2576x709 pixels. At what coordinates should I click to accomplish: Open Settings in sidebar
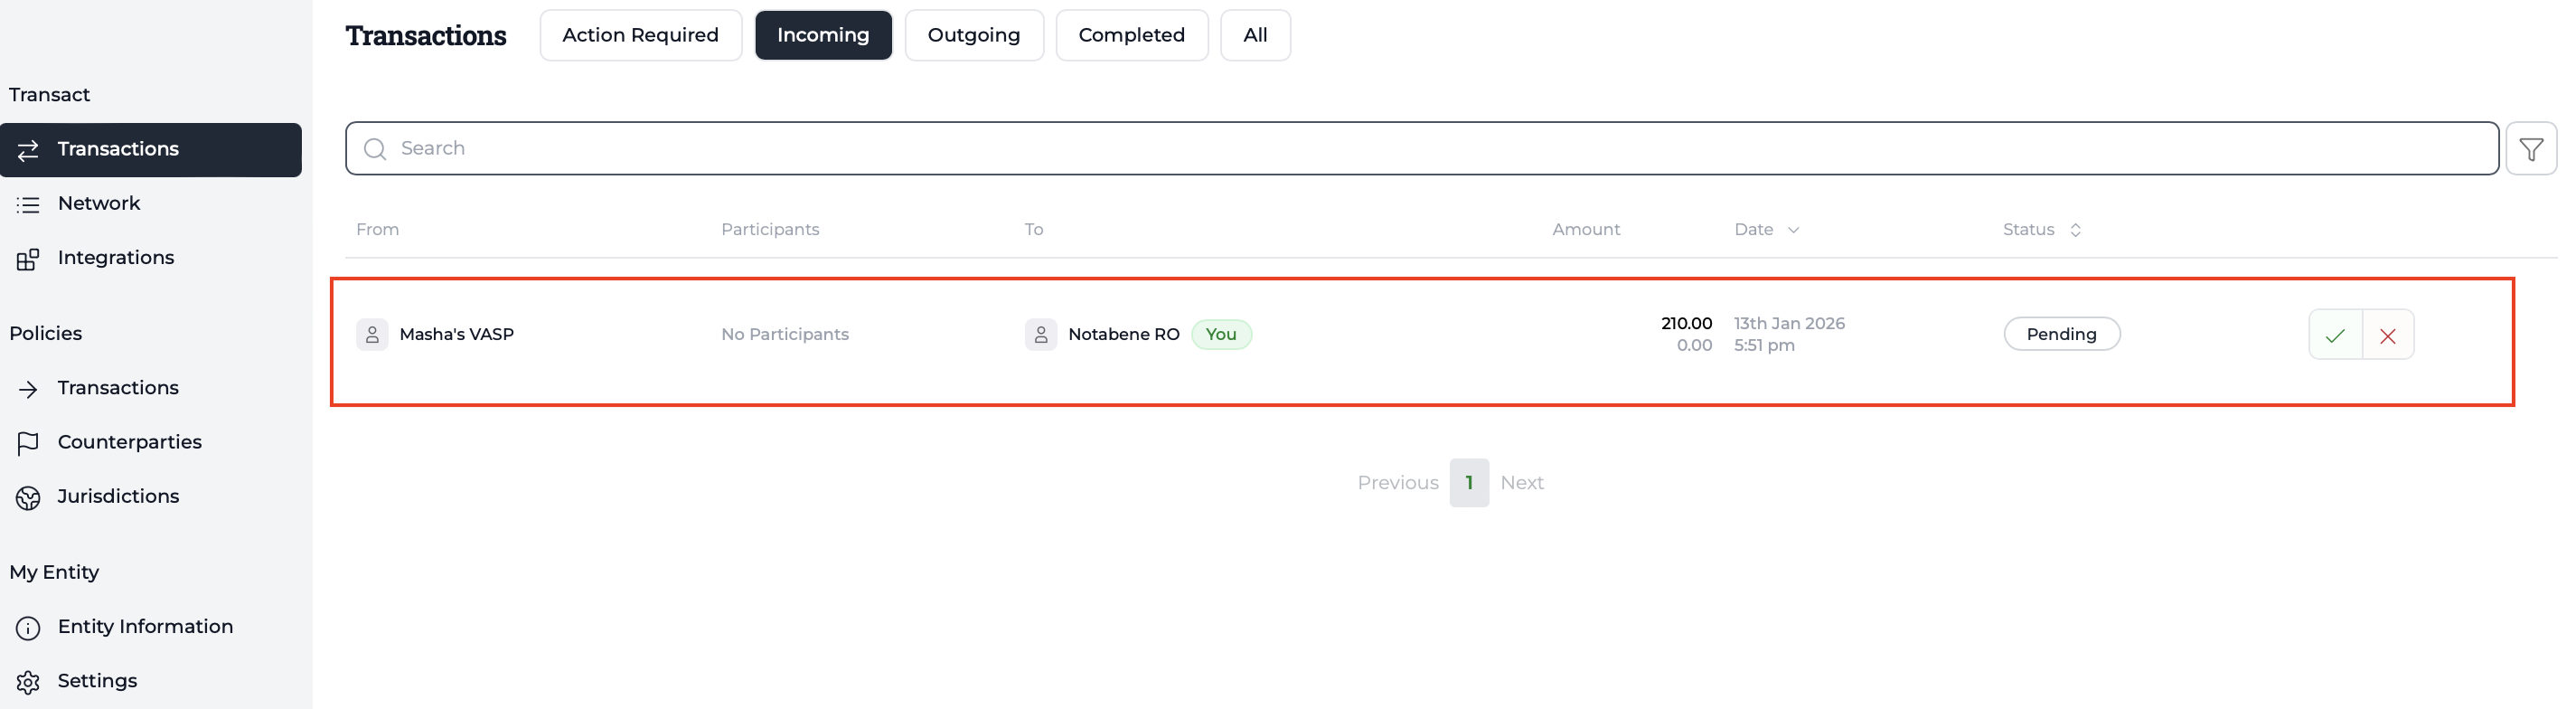click(151, 681)
